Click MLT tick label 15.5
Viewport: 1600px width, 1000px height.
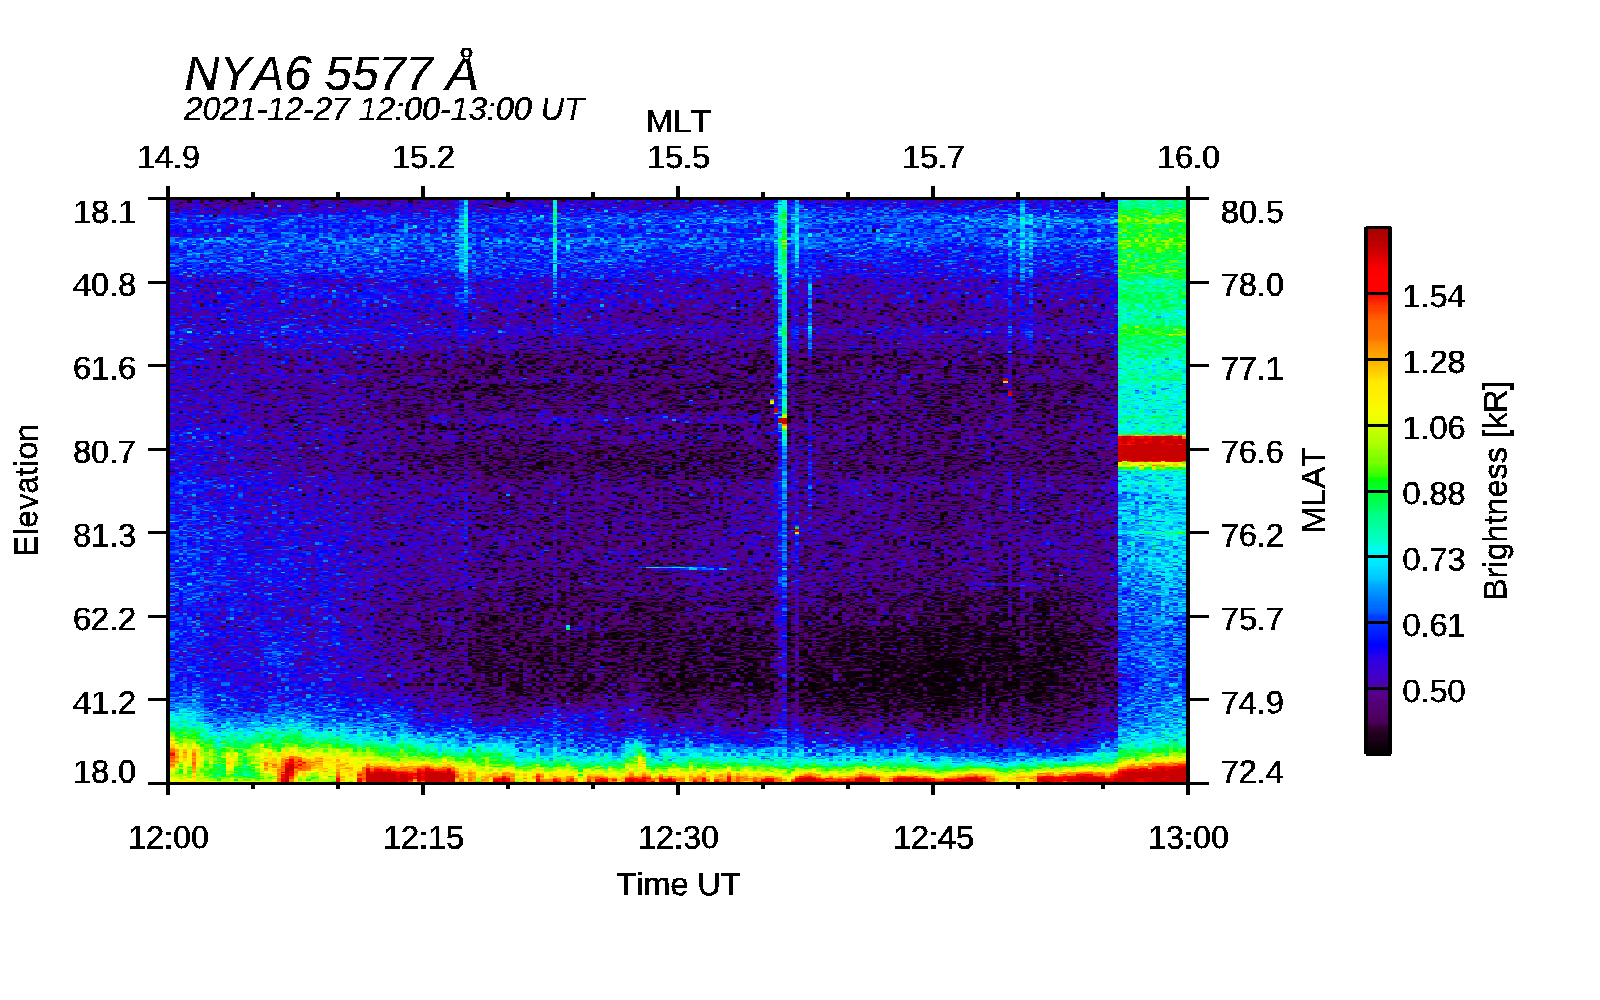(x=678, y=157)
